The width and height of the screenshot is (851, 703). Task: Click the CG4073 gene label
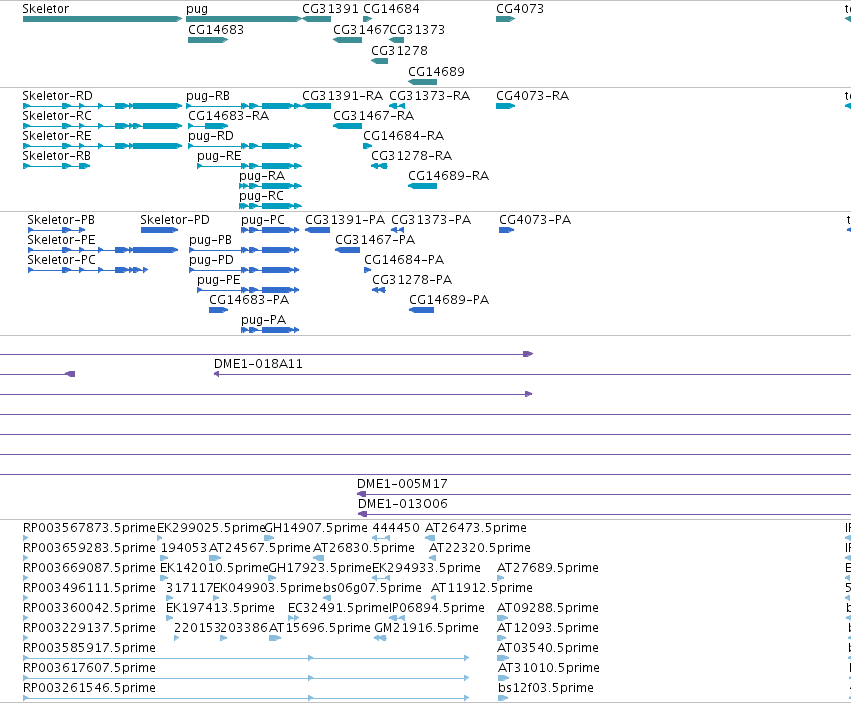(519, 9)
